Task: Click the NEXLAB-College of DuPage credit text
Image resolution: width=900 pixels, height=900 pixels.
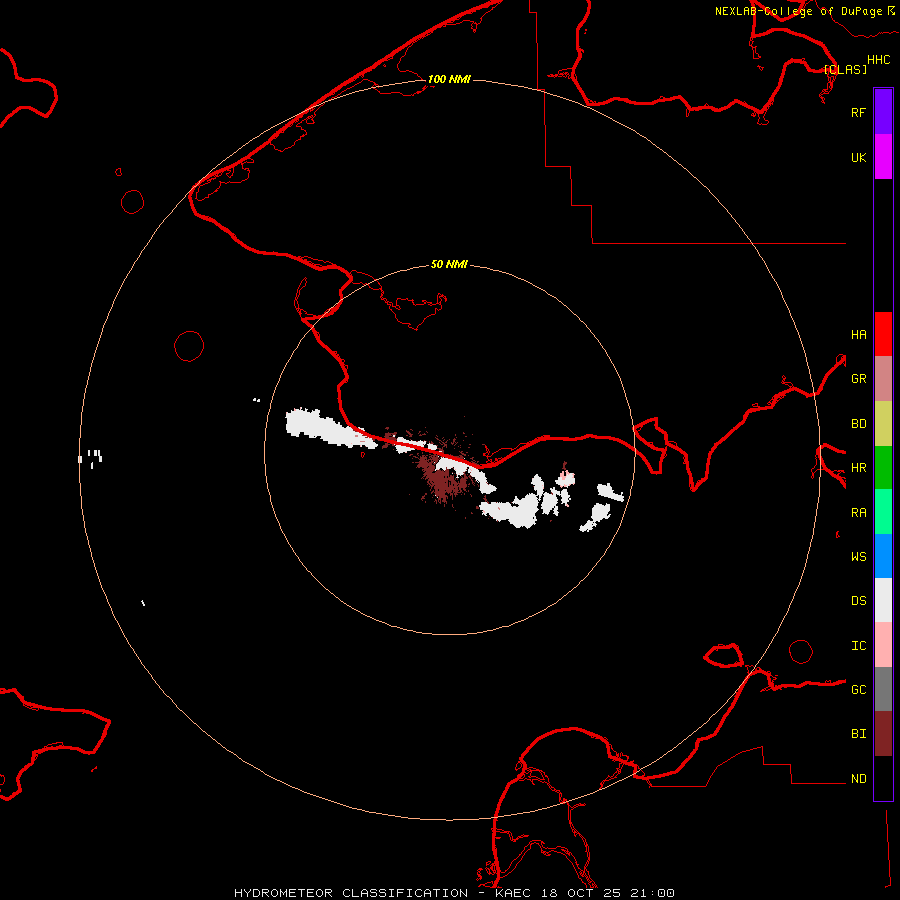Action: (x=799, y=11)
